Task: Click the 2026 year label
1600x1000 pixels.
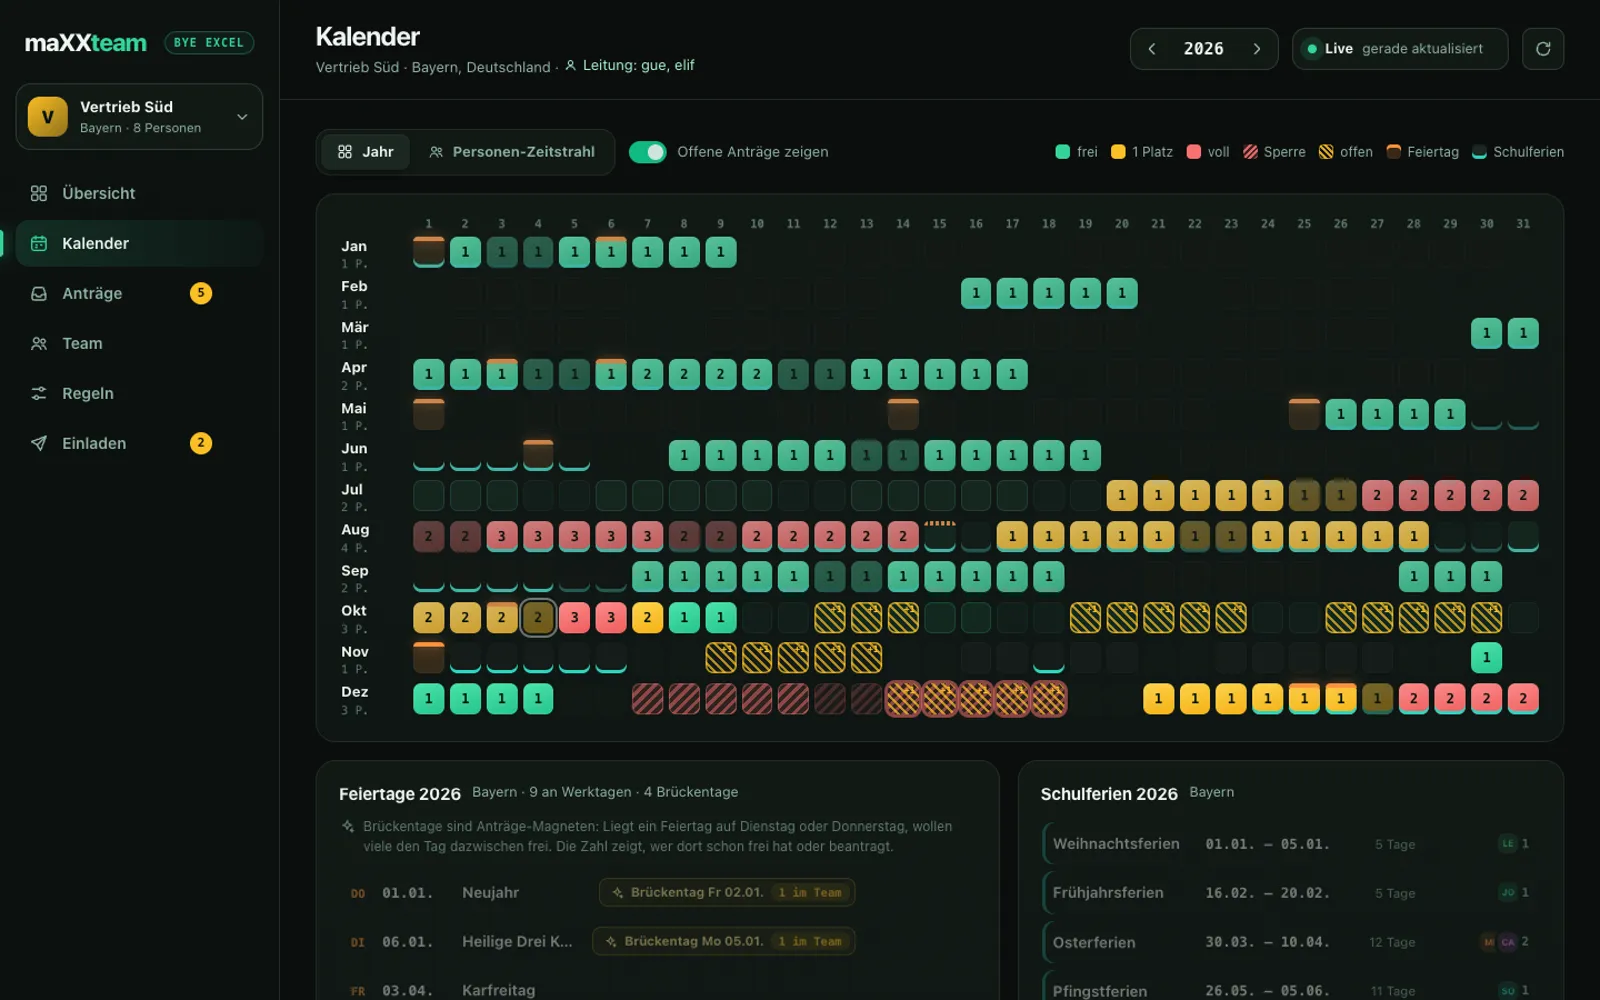Action: pos(1204,49)
